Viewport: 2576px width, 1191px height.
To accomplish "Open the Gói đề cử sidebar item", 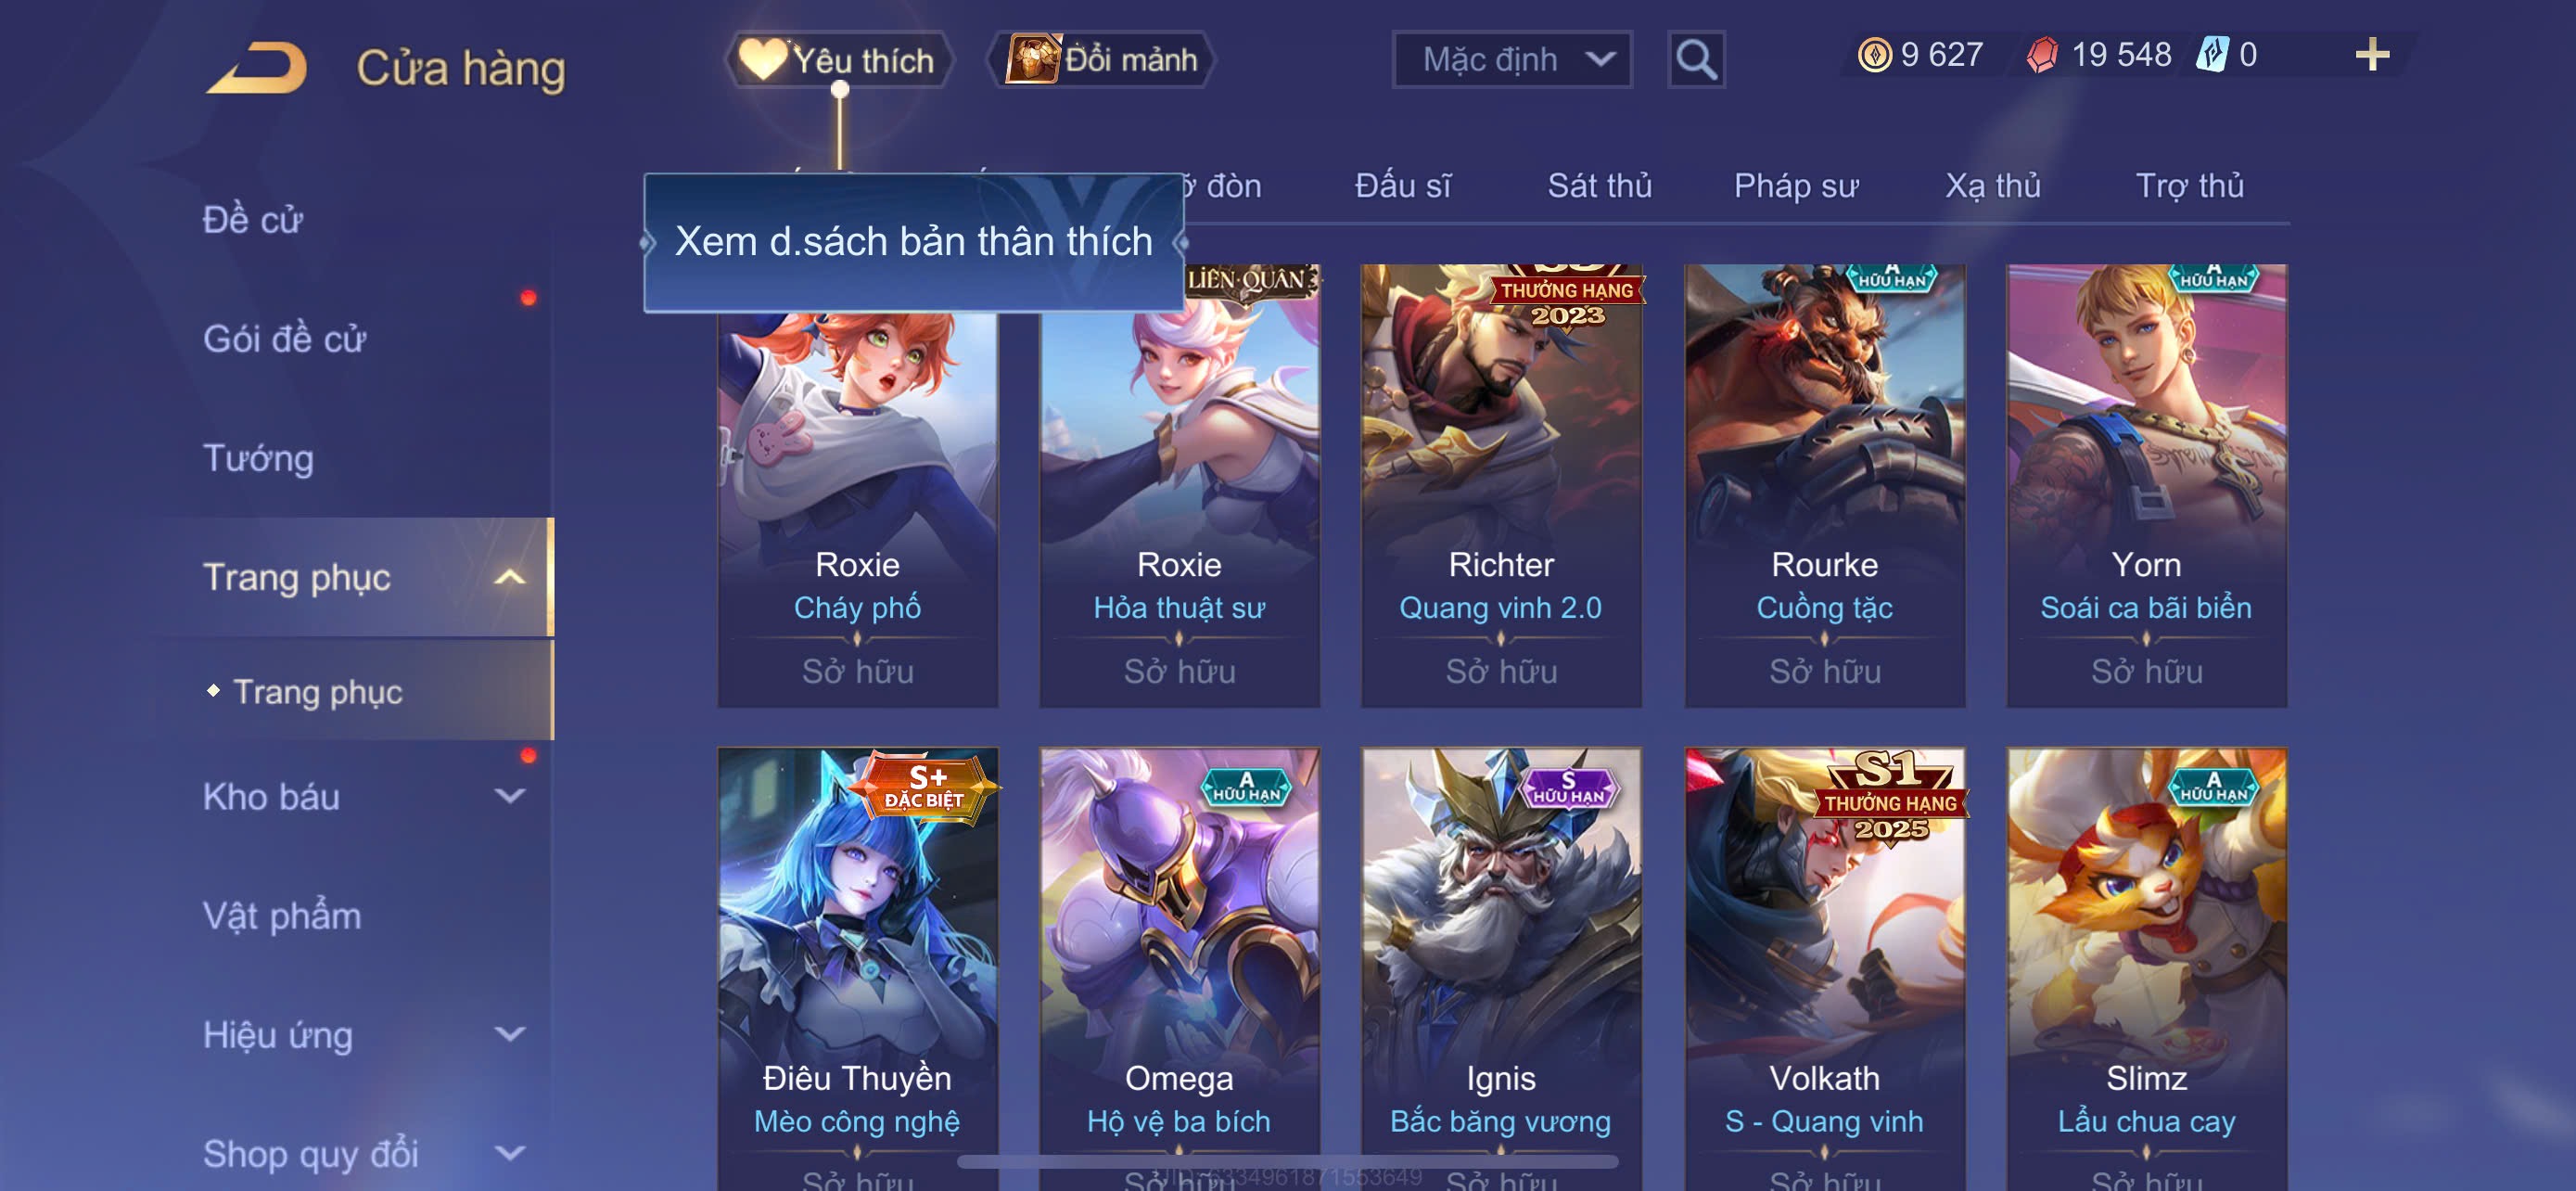I will (284, 339).
